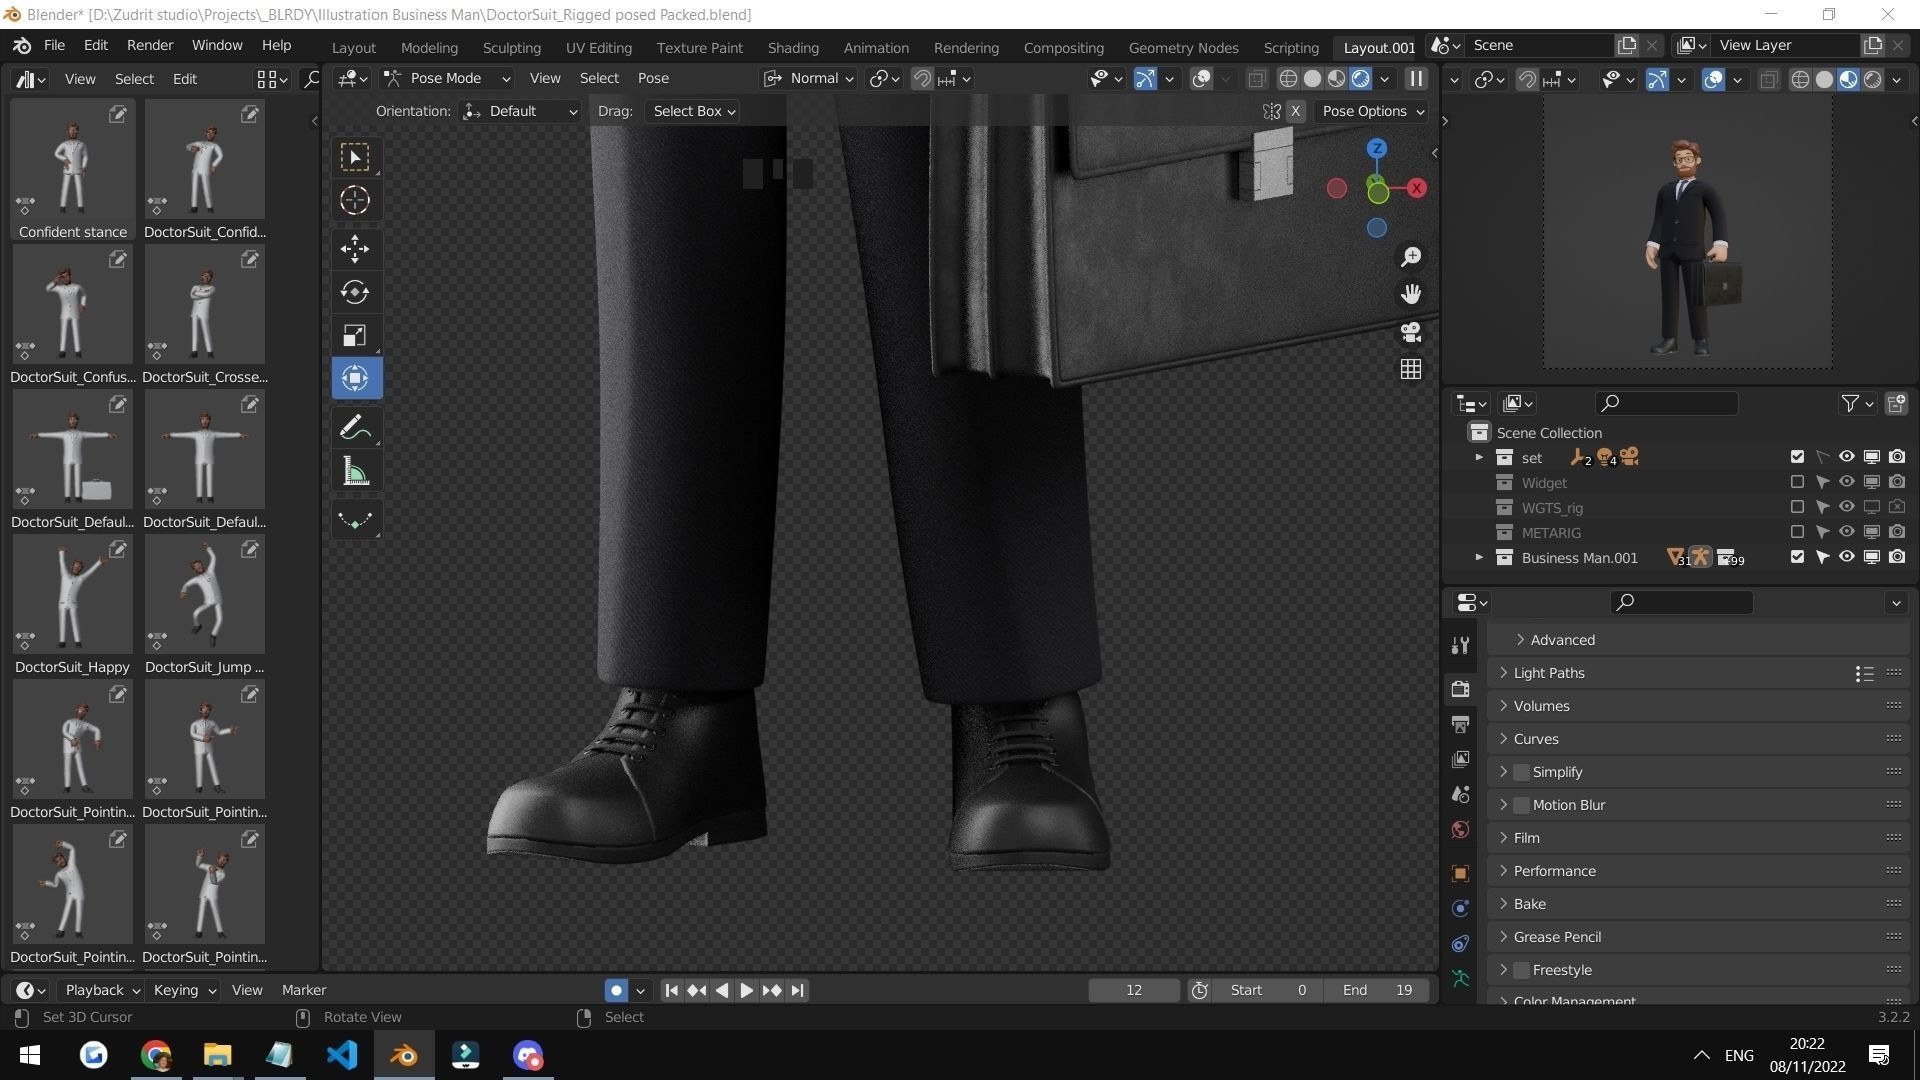
Task: Select the Confident stance pose thumbnail
Action: click(72, 170)
